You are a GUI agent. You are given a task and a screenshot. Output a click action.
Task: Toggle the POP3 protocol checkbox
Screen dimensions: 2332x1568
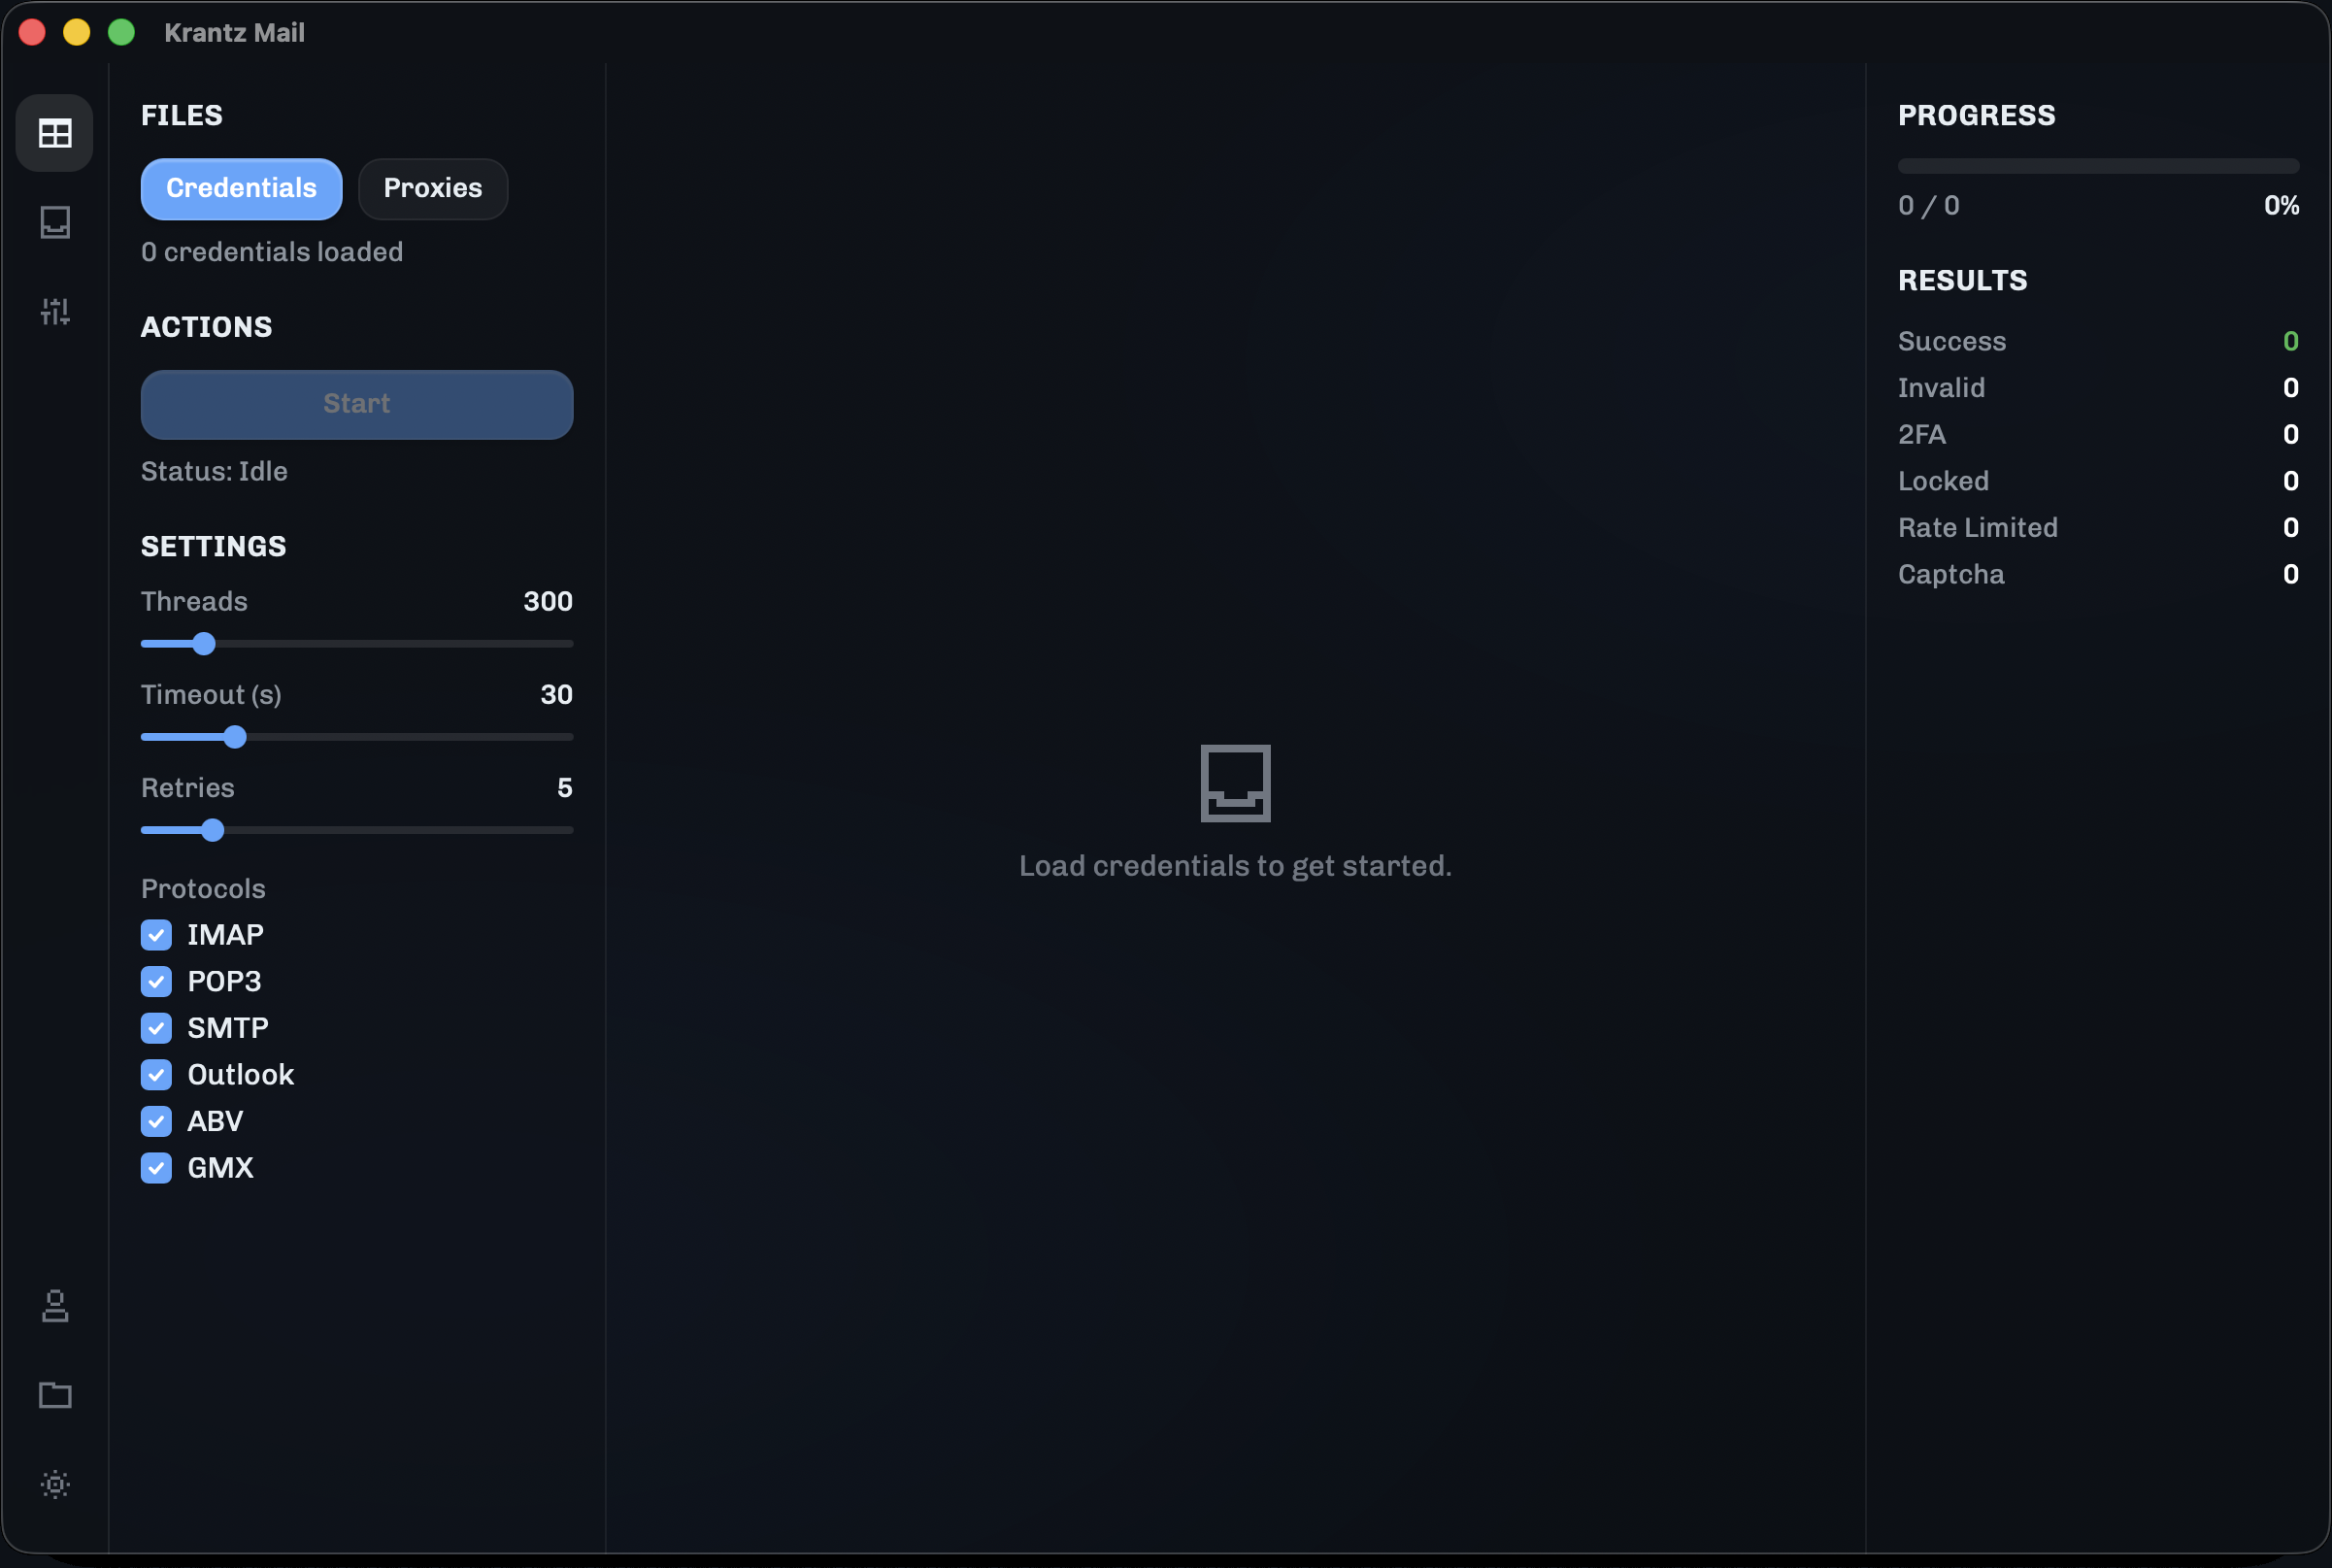pyautogui.click(x=156, y=981)
